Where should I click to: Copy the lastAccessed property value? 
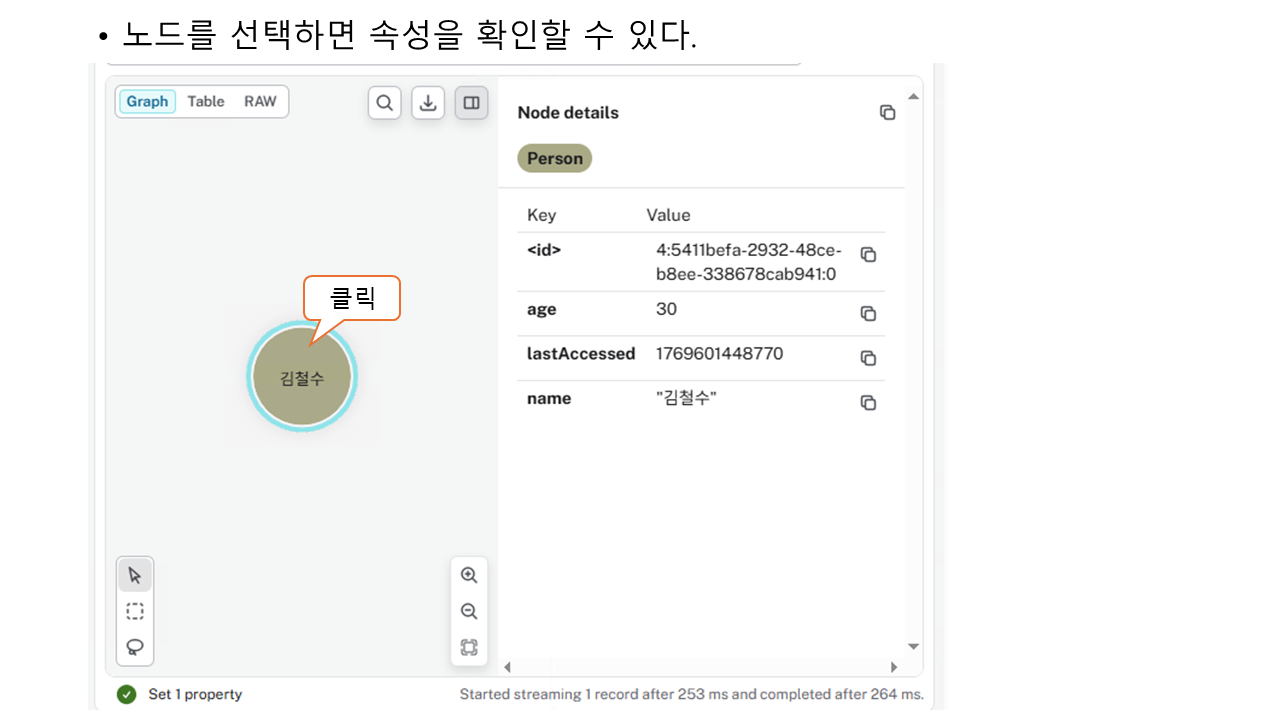868,358
